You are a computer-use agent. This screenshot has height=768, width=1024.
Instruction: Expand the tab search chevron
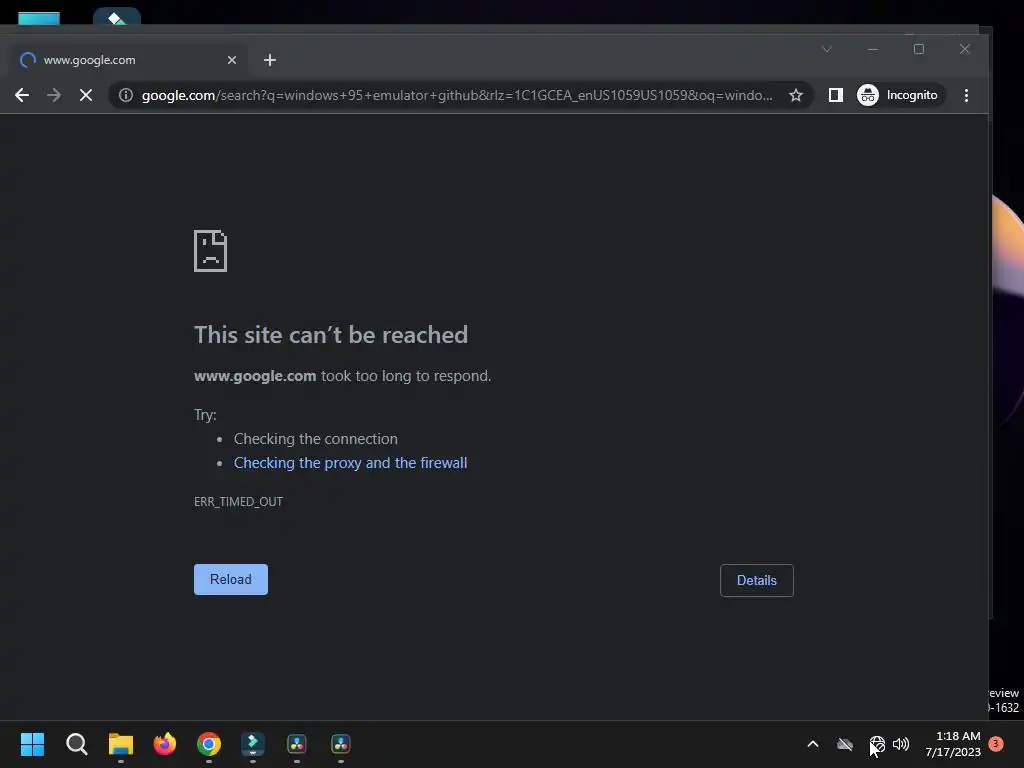[x=827, y=49]
